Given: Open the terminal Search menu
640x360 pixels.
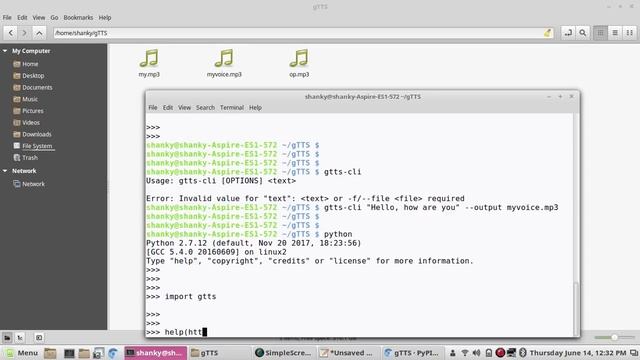Looking at the screenshot, I should pos(205,108).
